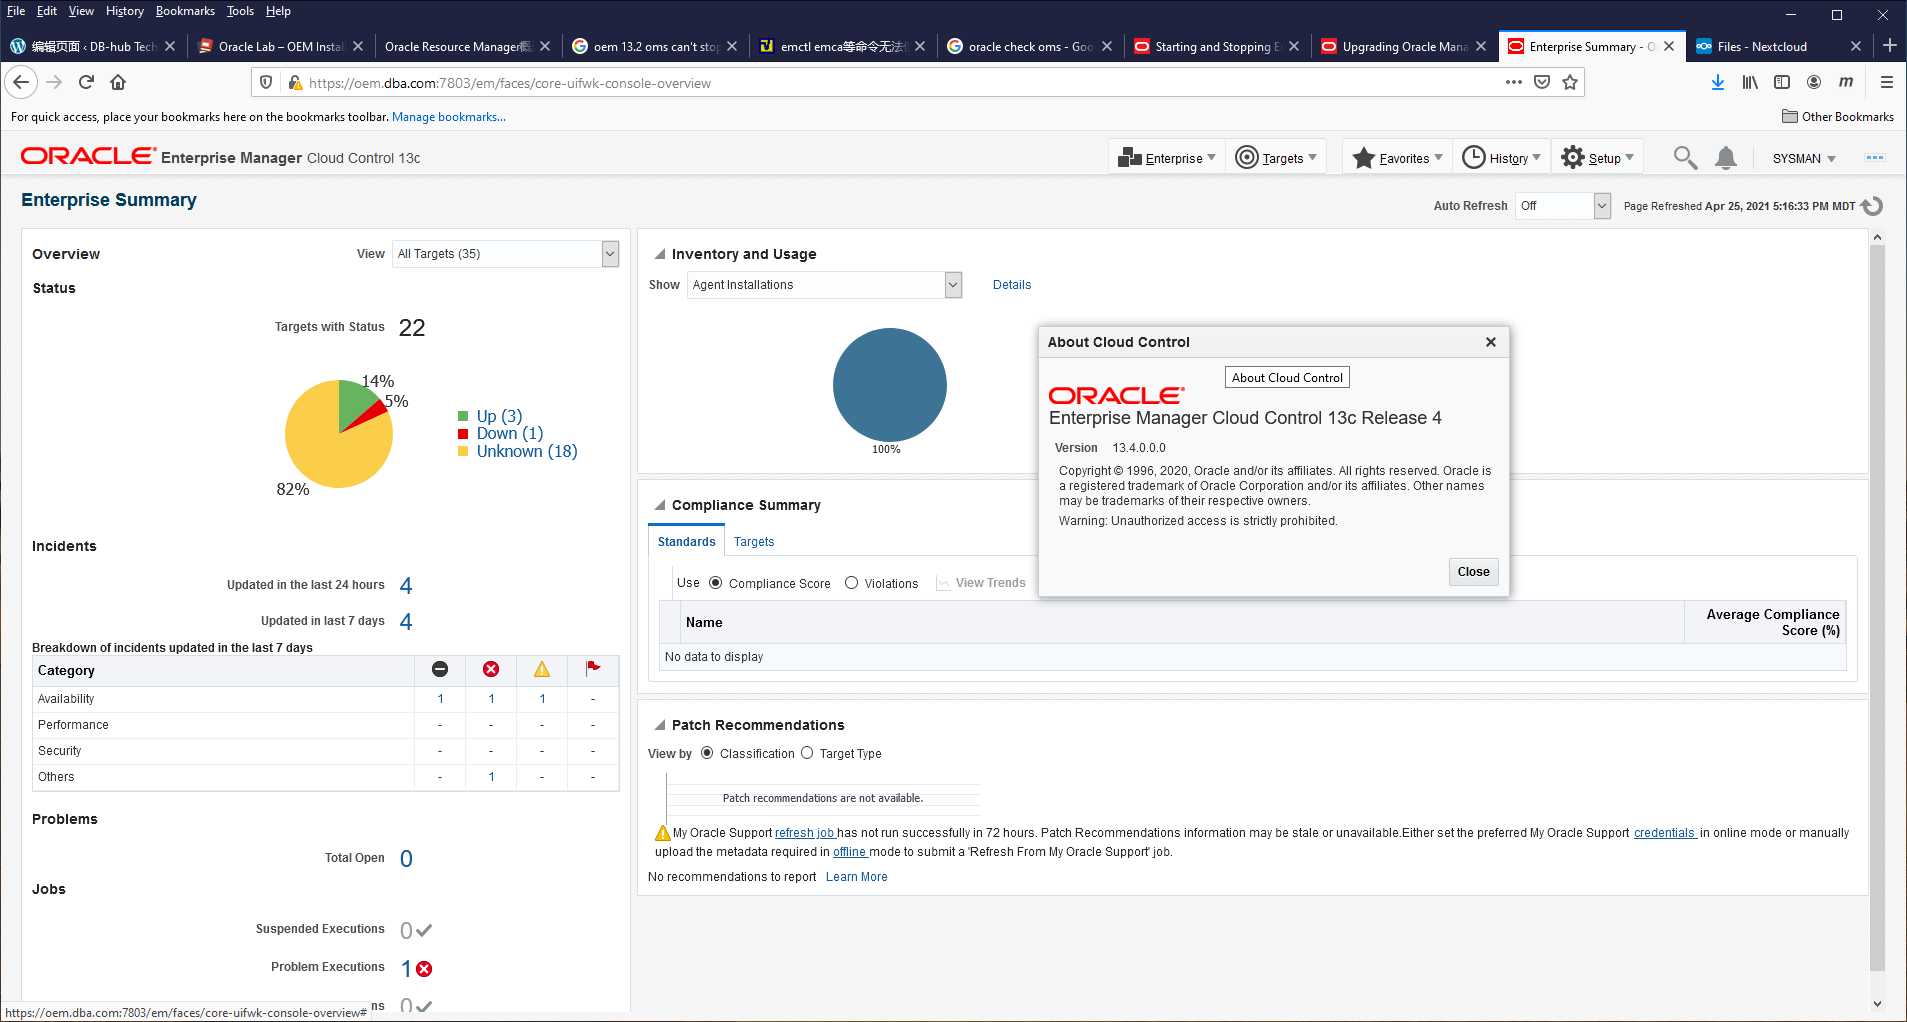Click the Firefox account avatar icon
This screenshot has height=1022, width=1907.
[x=1814, y=82]
